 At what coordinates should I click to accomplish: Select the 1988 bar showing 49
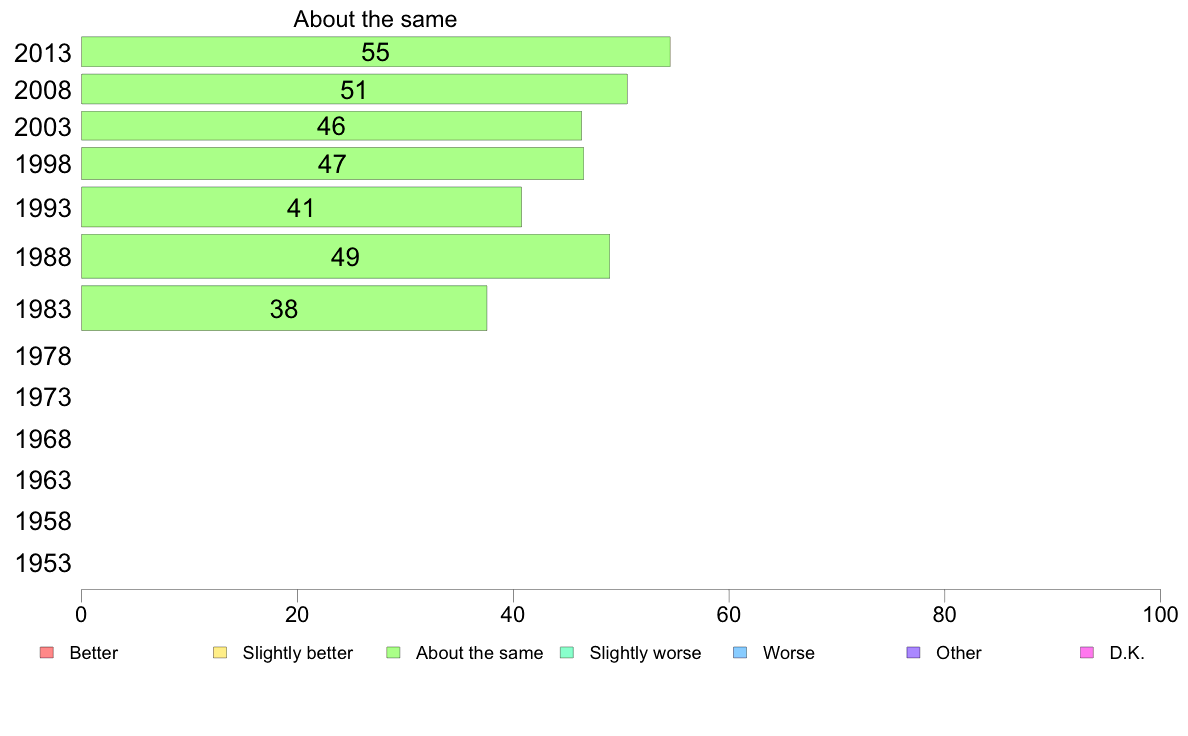(x=345, y=256)
